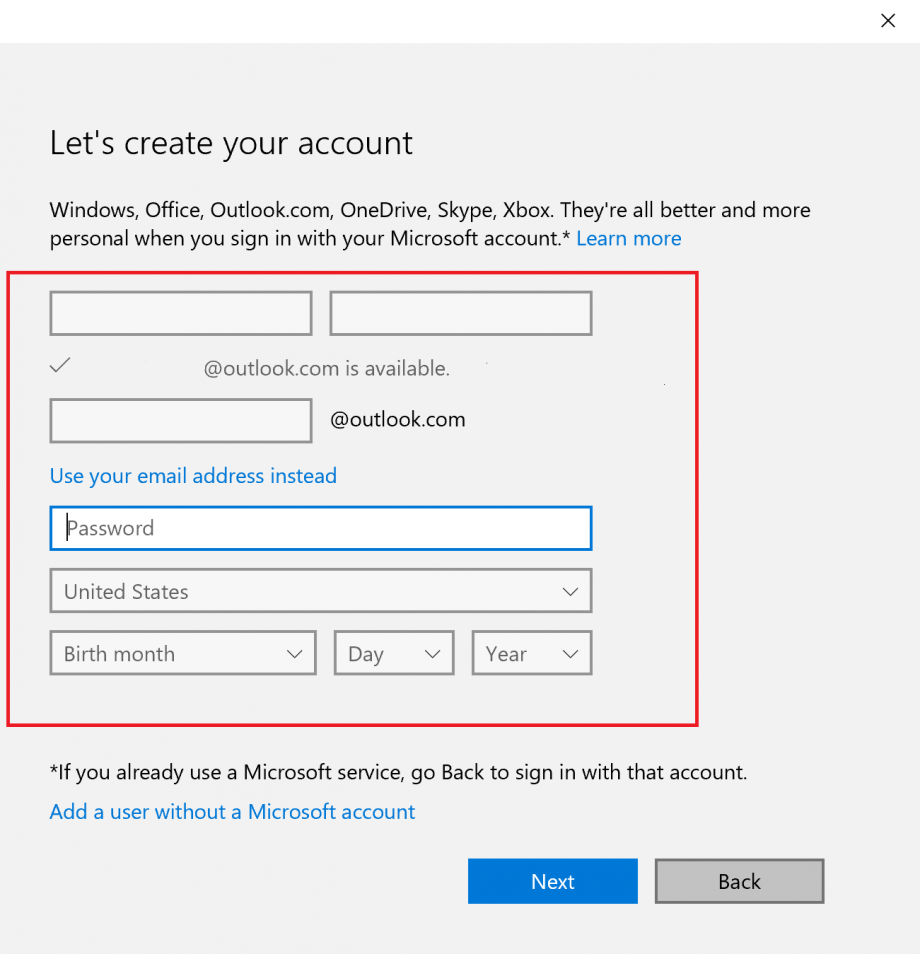Click the username field before @outlook.com
Image resolution: width=920 pixels, height=954 pixels.
tap(180, 420)
